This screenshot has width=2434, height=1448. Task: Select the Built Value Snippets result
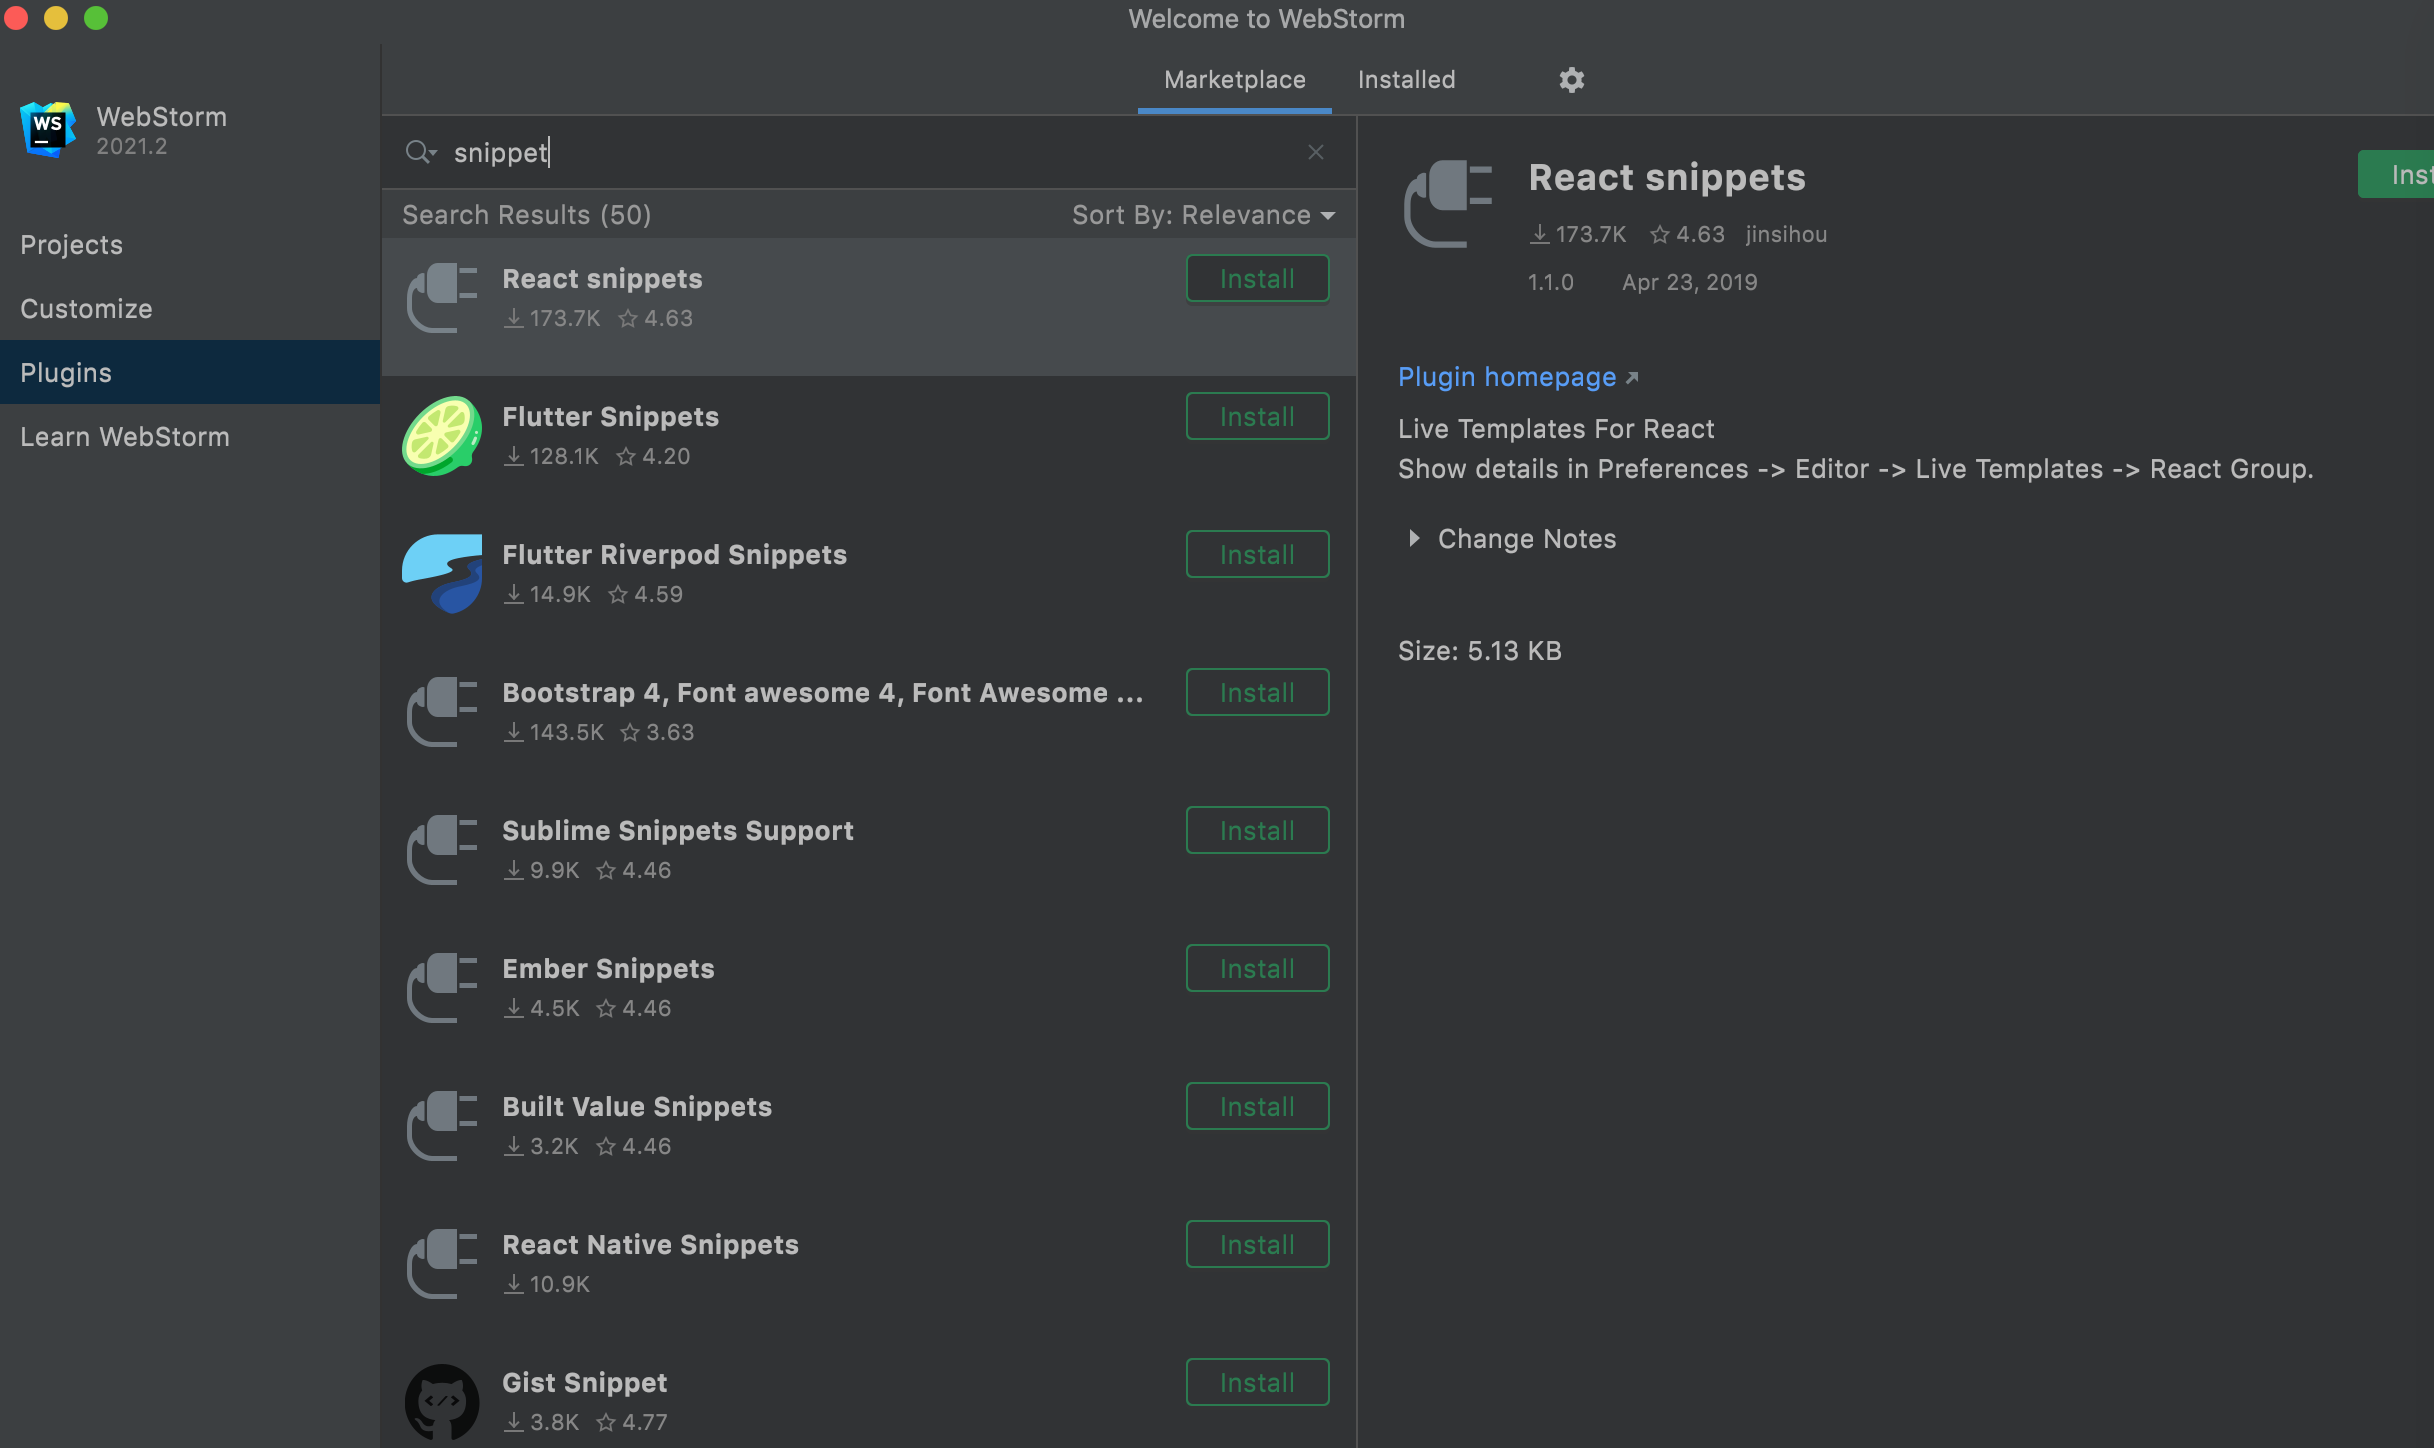(637, 1107)
